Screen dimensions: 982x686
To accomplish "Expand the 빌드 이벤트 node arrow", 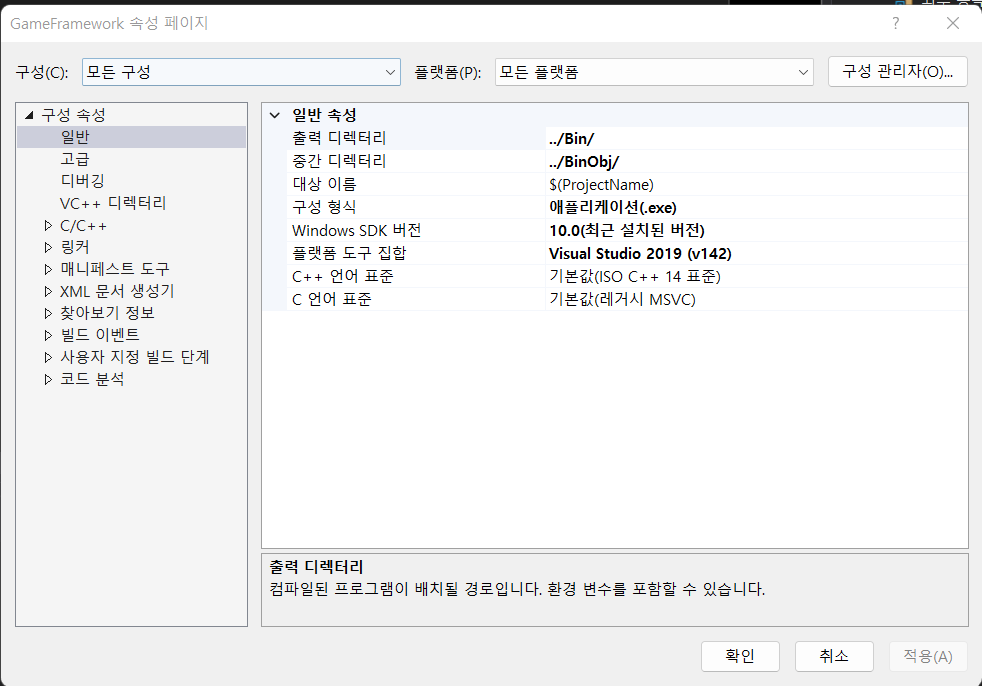I will point(48,335).
